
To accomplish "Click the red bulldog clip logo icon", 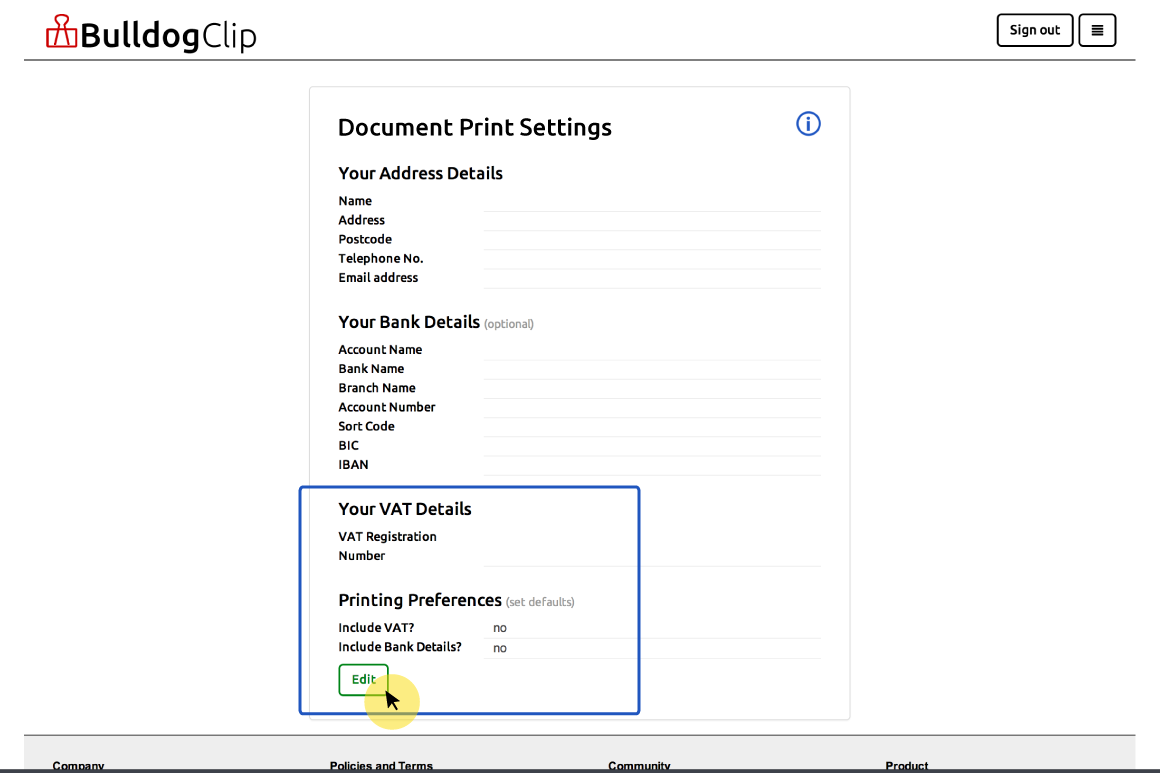I will [61, 32].
